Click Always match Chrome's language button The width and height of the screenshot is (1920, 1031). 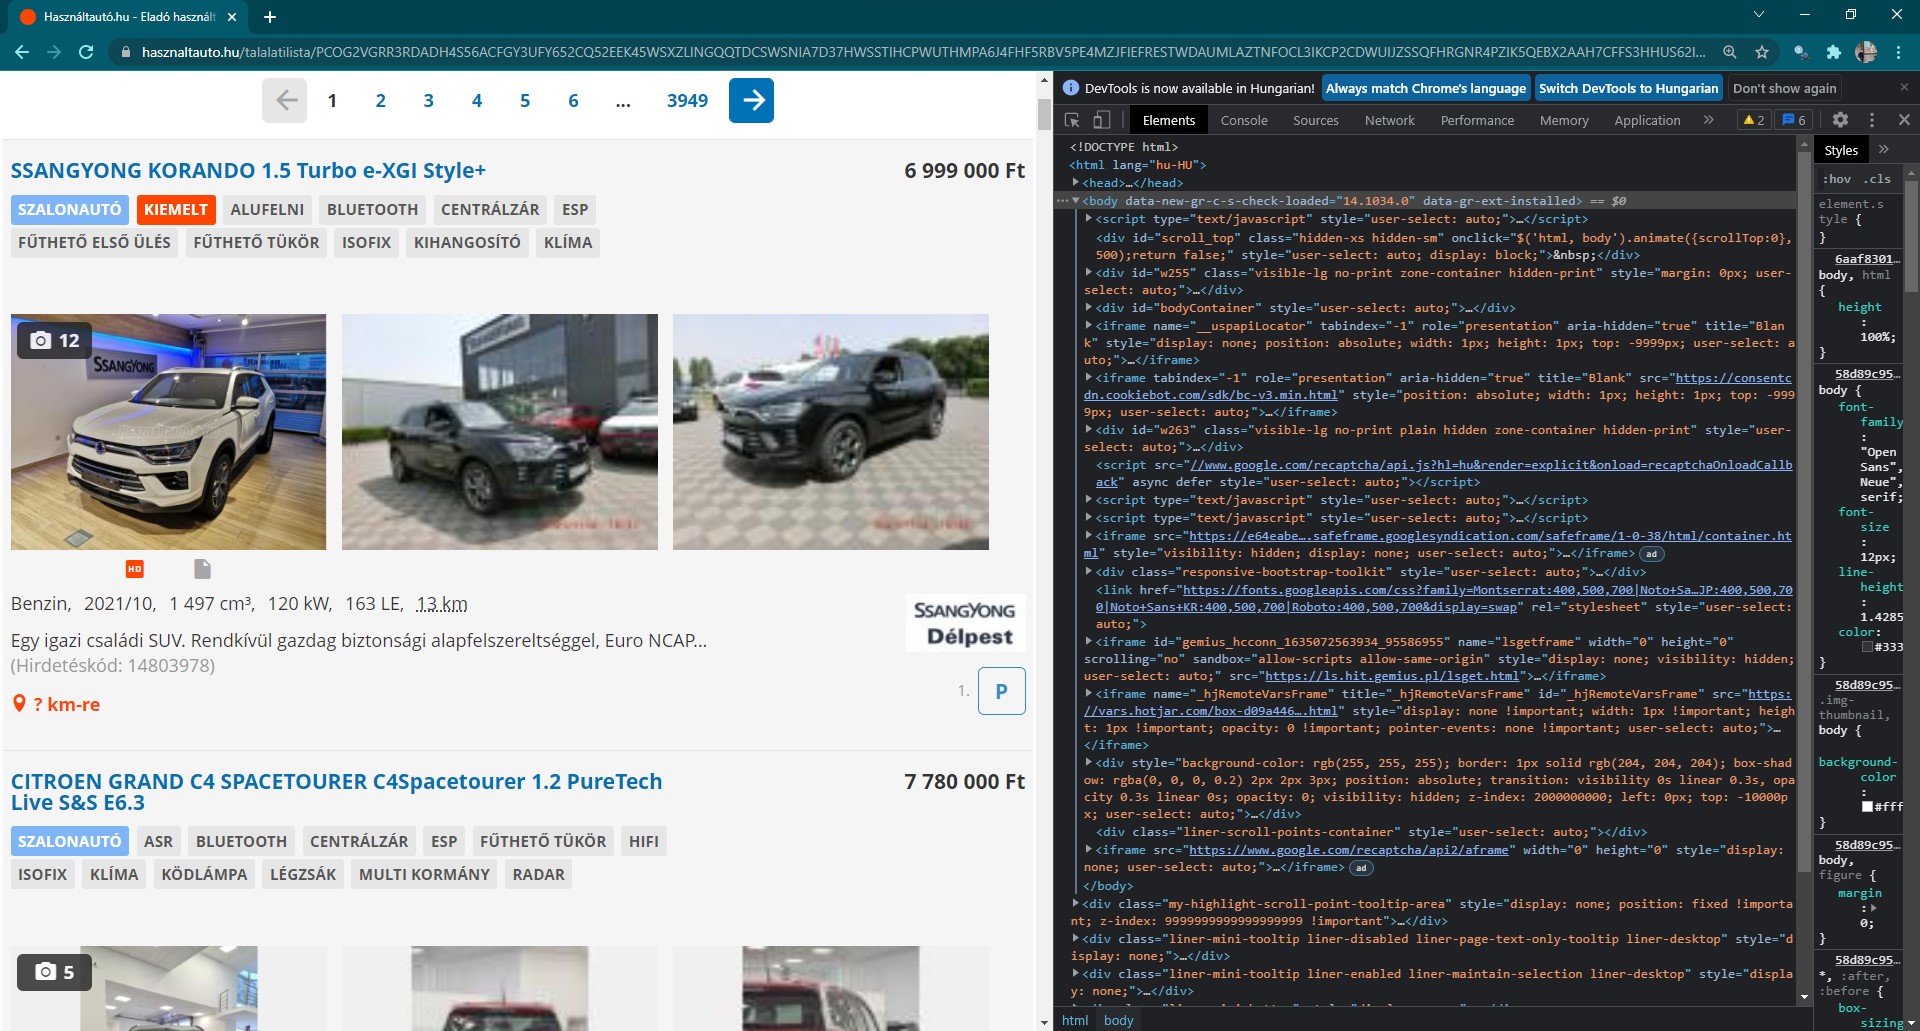coord(1425,88)
